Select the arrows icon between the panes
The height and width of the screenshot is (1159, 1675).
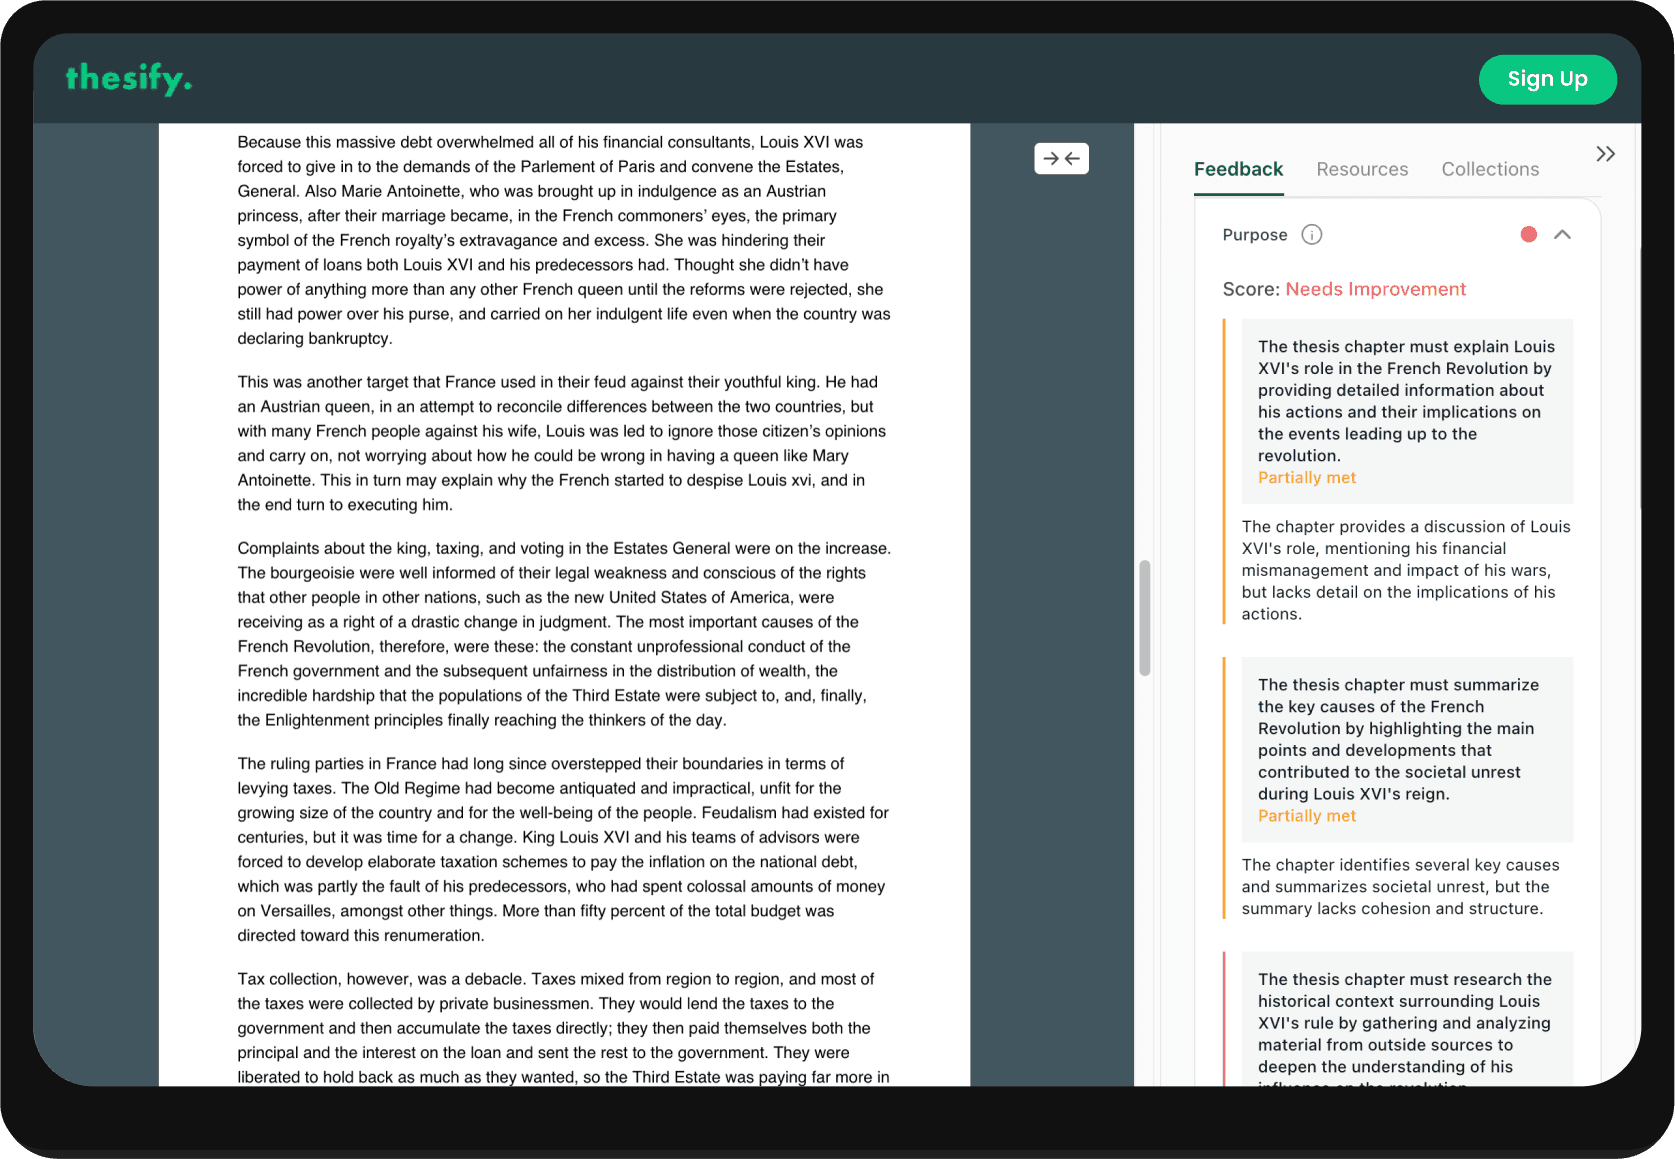[x=1061, y=158]
